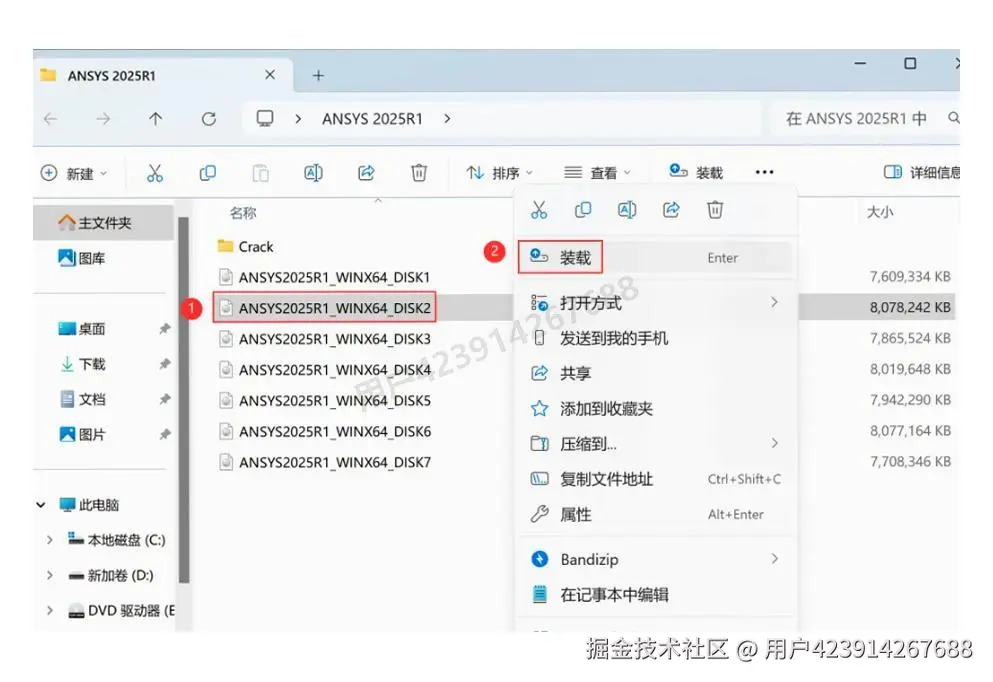Collapse the 此电脑 tree item

(40, 505)
